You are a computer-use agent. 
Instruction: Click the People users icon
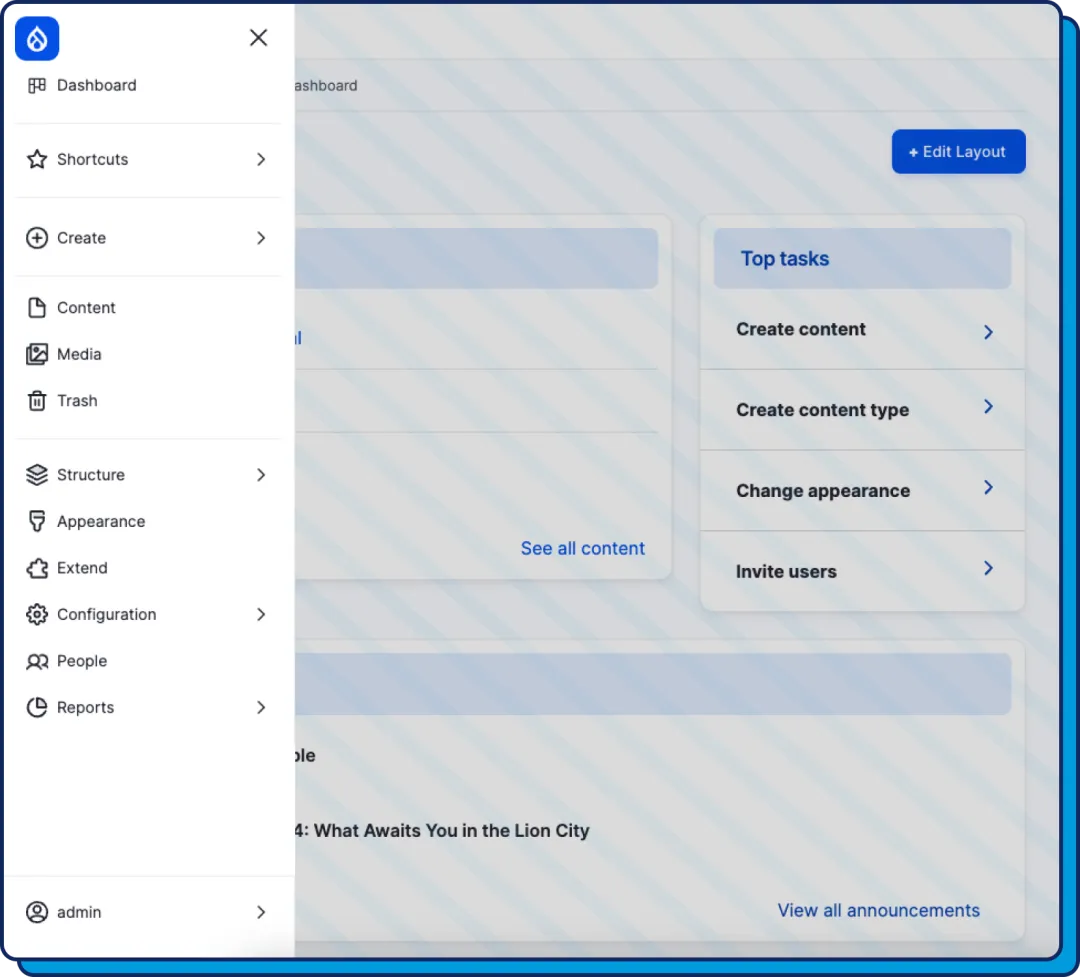tap(37, 661)
